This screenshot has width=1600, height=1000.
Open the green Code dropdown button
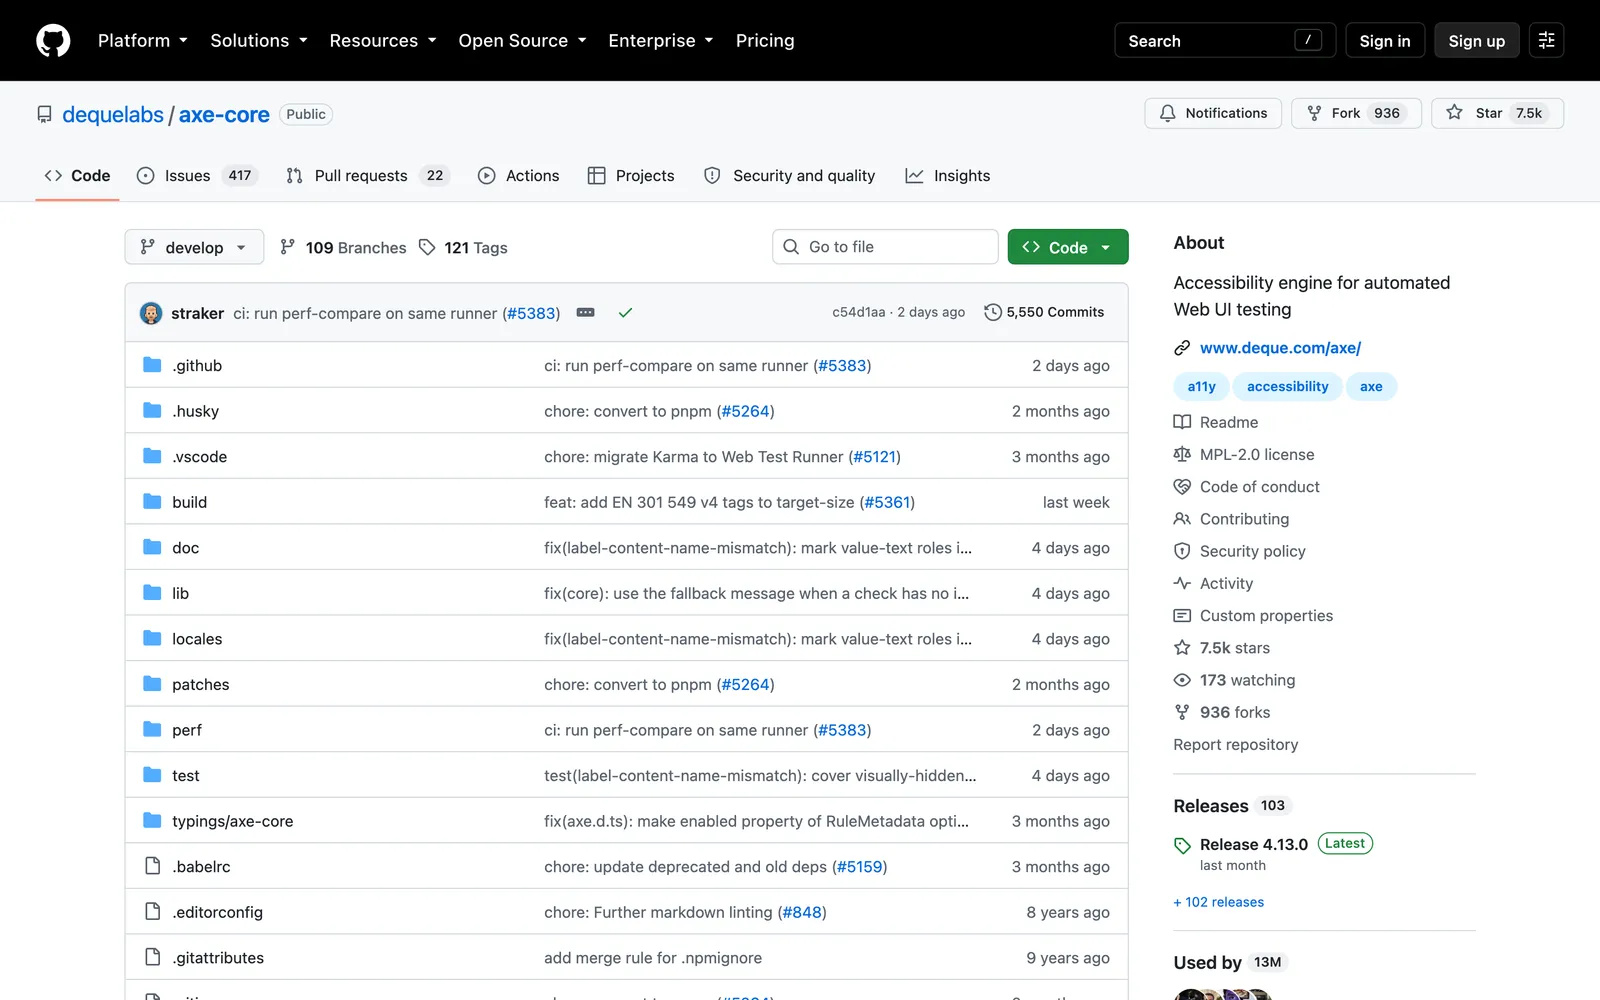tap(1068, 247)
